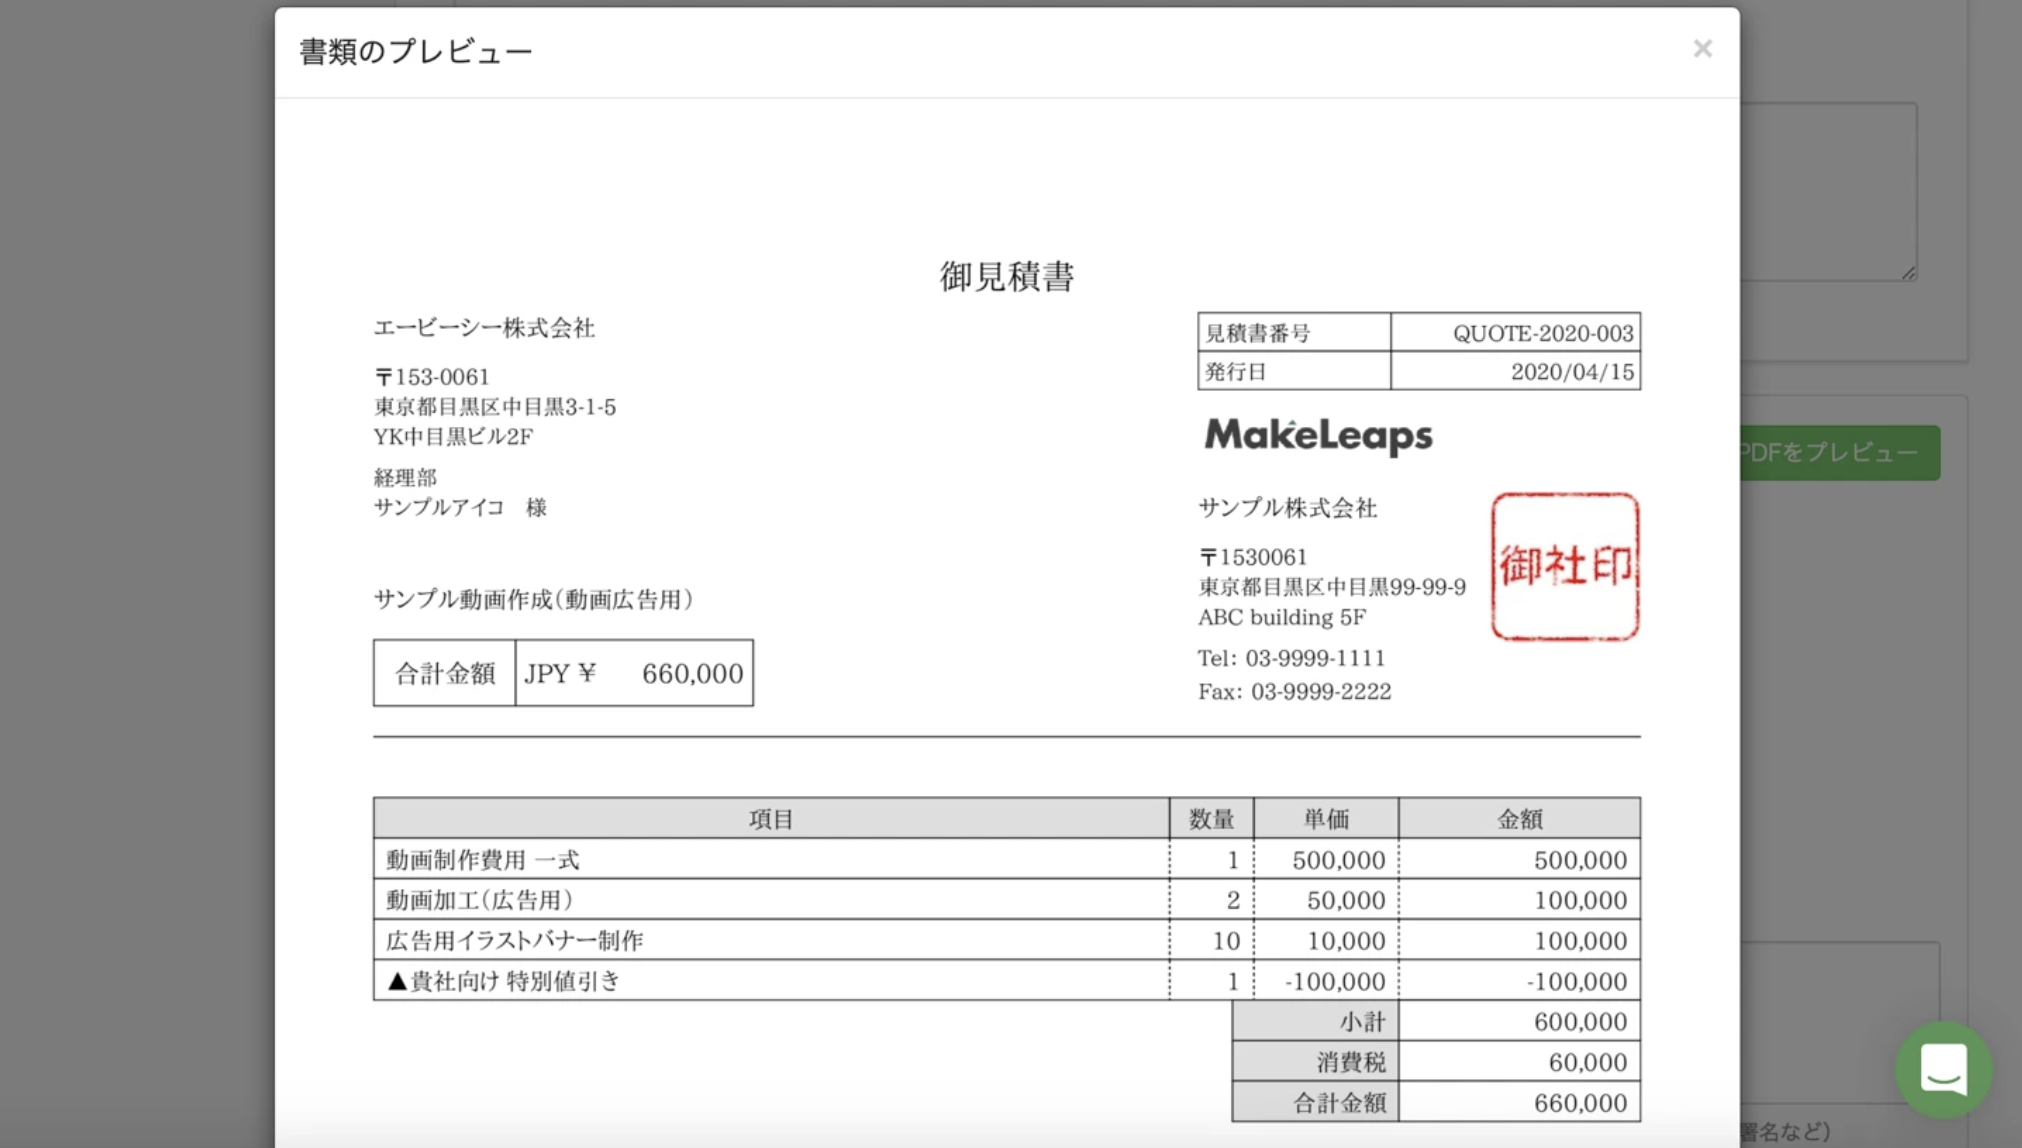
Task: Click the 数量 column header
Action: click(x=1210, y=819)
